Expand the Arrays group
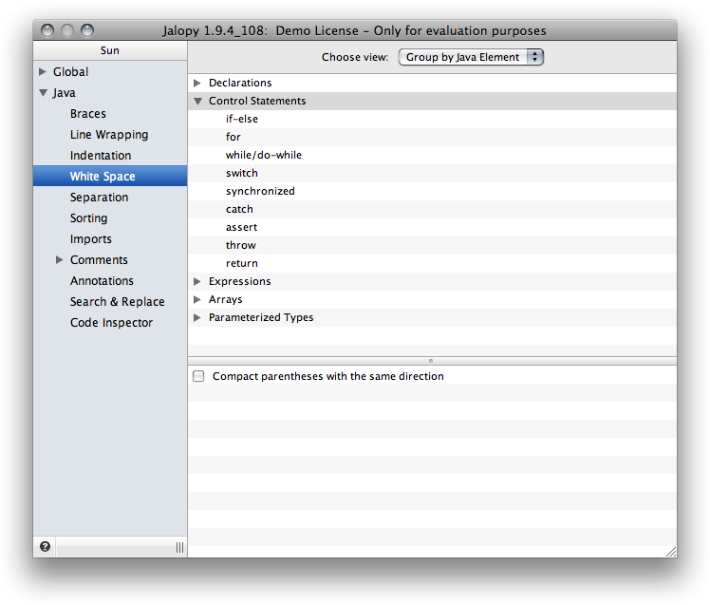The height and width of the screenshot is (605, 710). (x=197, y=299)
